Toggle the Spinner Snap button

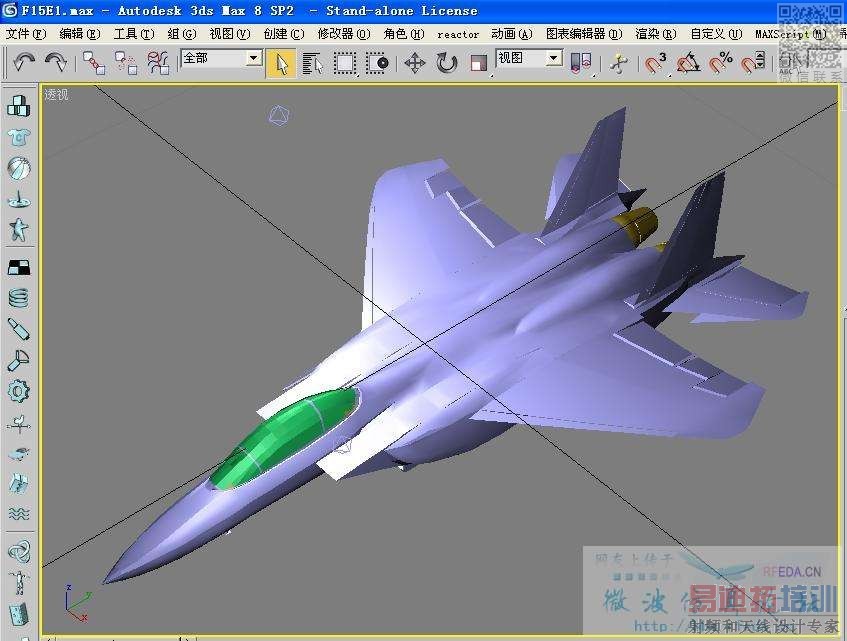(752, 63)
